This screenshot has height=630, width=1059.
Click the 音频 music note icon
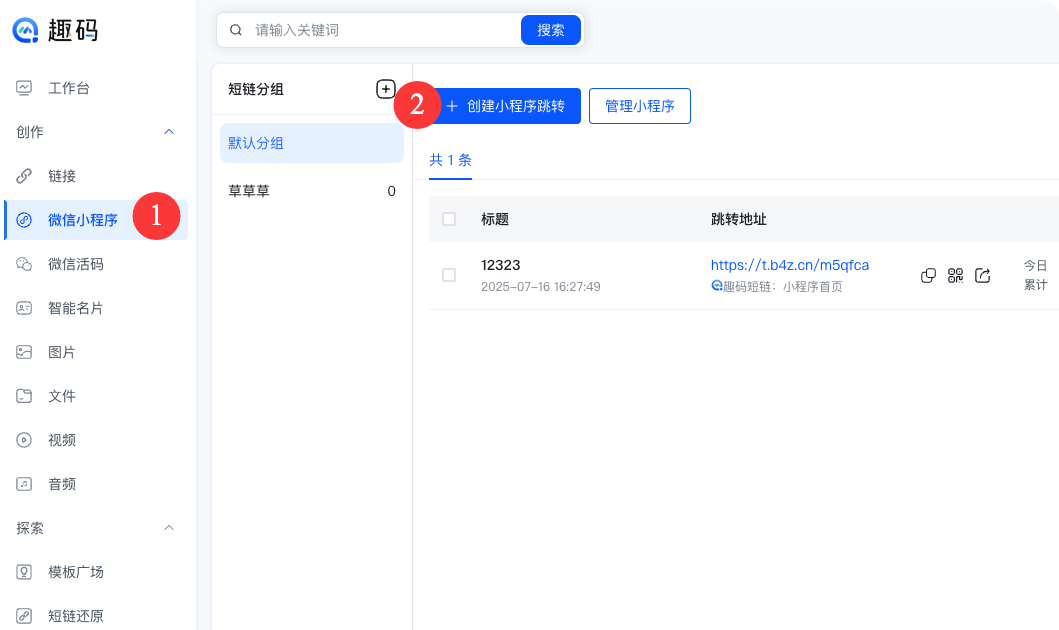coord(24,484)
